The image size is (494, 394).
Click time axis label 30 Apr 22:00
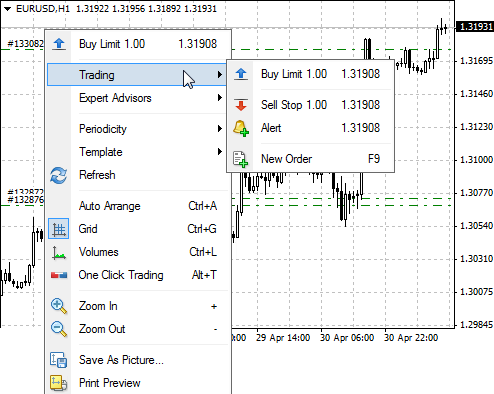(x=411, y=338)
